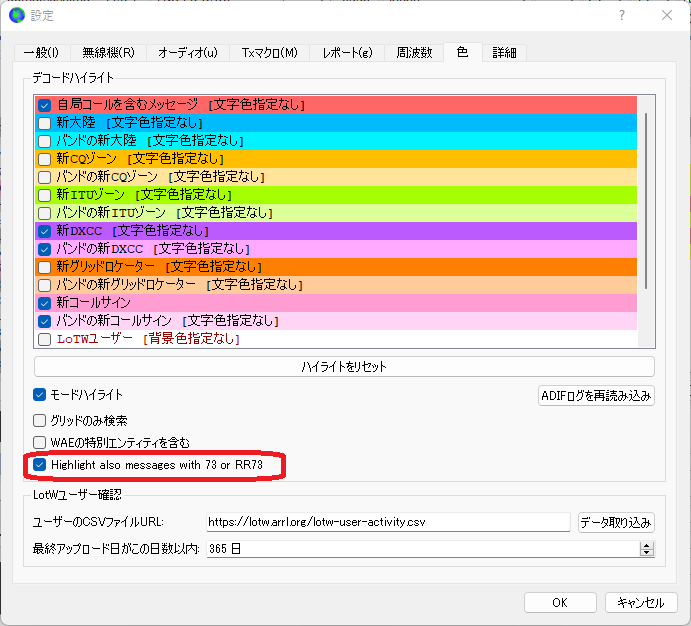Uncheck the 新コールサイン checkbox
The height and width of the screenshot is (626, 691).
pyautogui.click(x=45, y=303)
